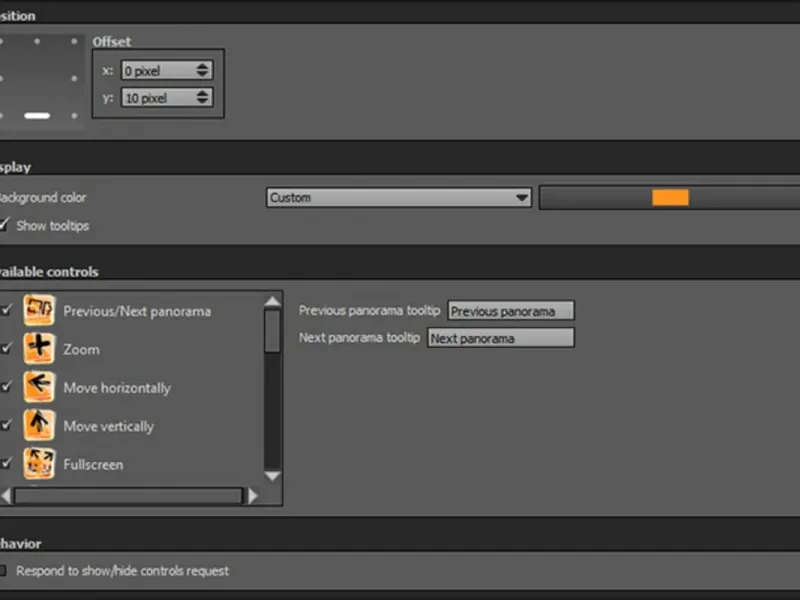Viewport: 800px width, 600px height.
Task: Toggle the Previous/Next panorama checkbox
Action: click(6, 310)
